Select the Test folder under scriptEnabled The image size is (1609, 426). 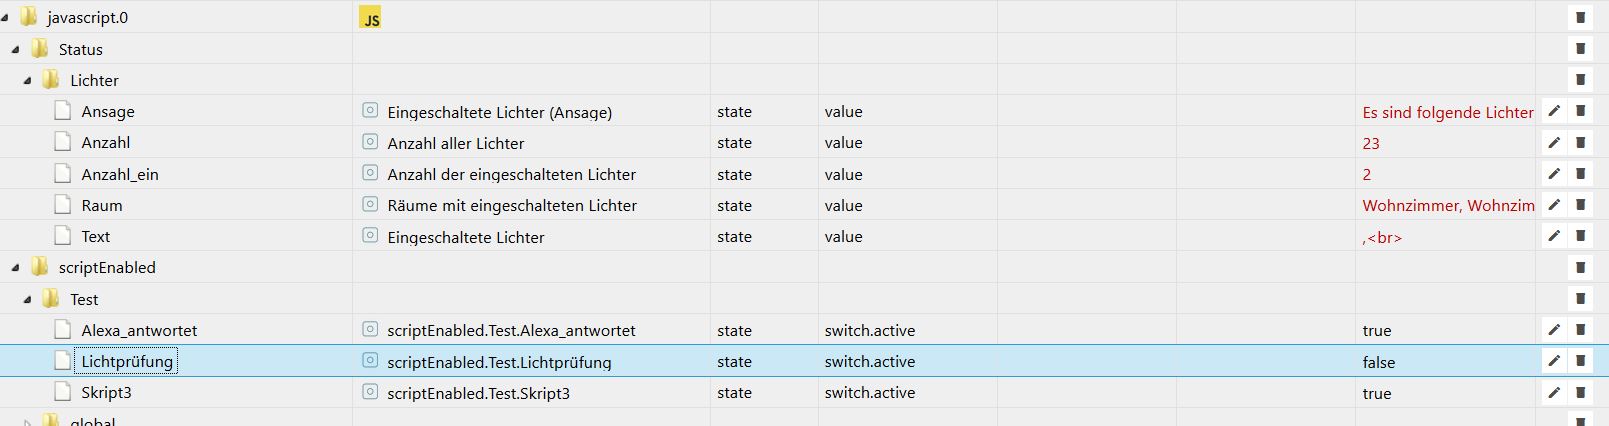(x=84, y=299)
